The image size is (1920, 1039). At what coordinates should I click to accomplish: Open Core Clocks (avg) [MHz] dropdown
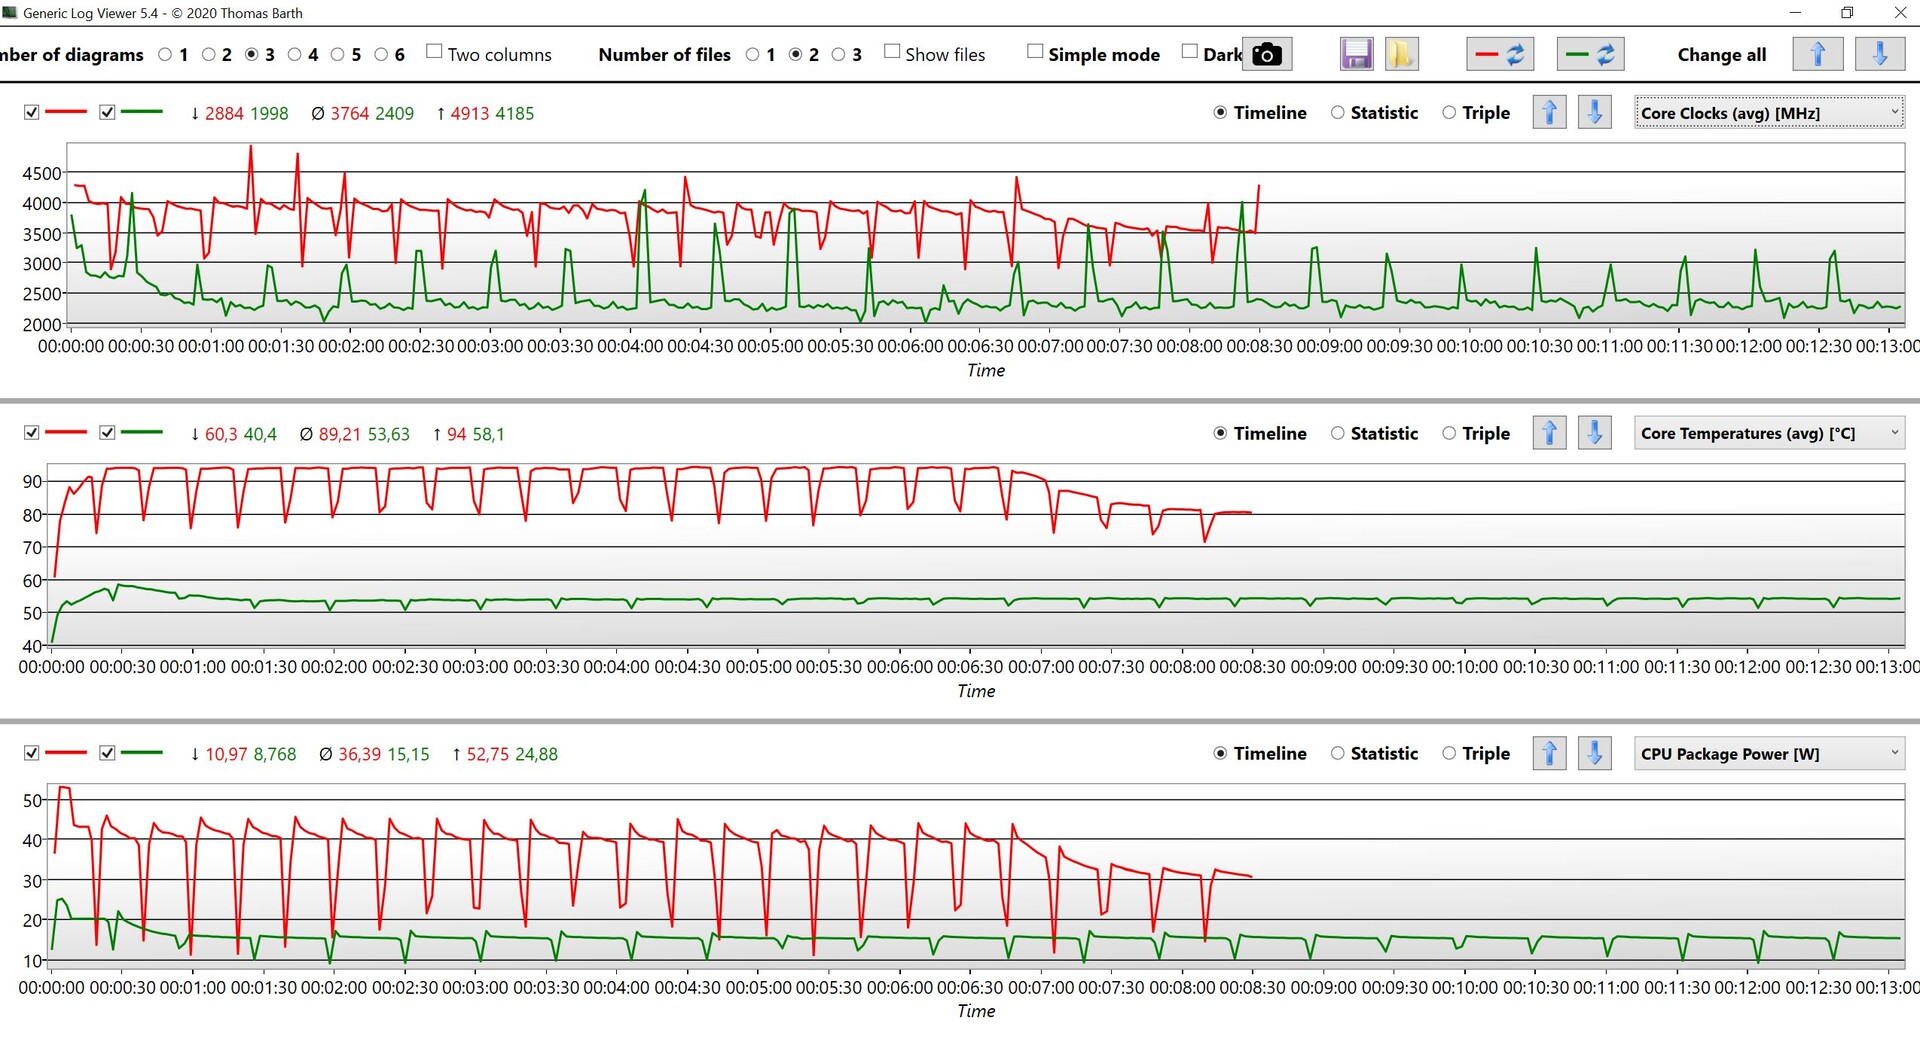[1769, 113]
